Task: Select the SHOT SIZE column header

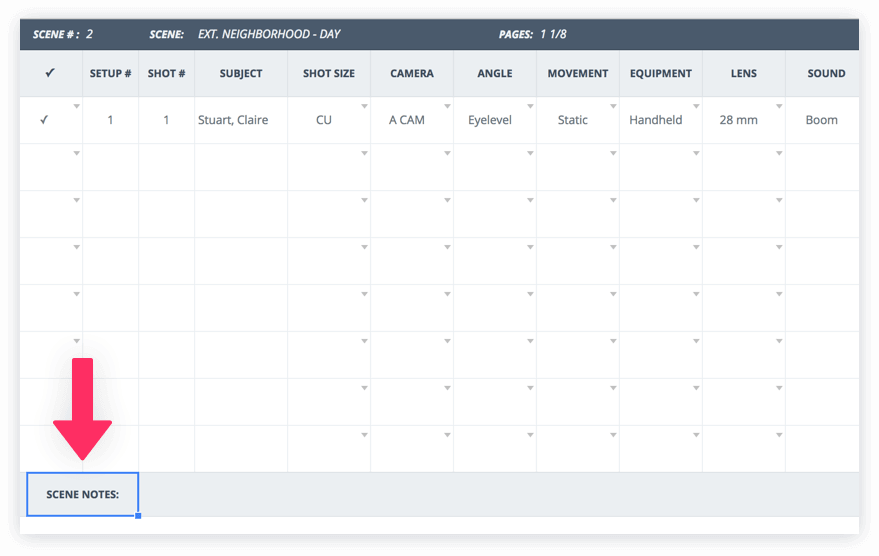Action: pos(329,73)
